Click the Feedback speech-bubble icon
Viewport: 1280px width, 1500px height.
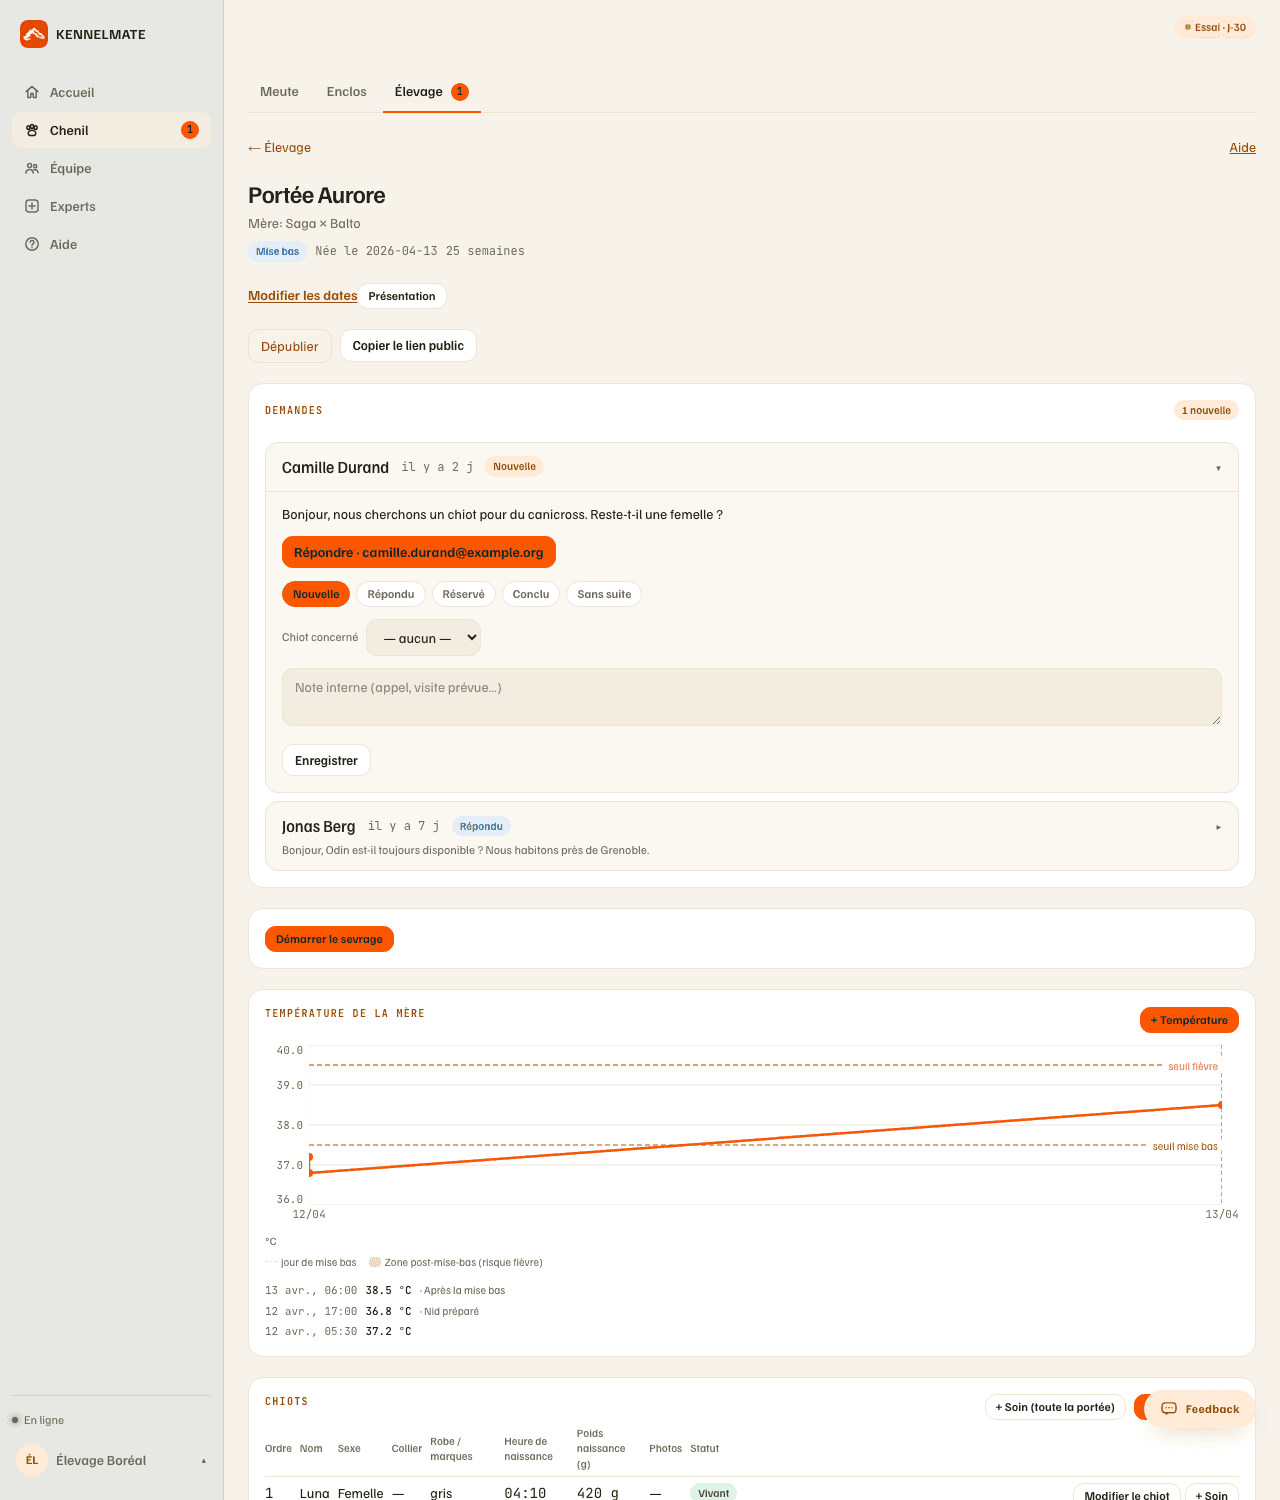[x=1169, y=1408]
